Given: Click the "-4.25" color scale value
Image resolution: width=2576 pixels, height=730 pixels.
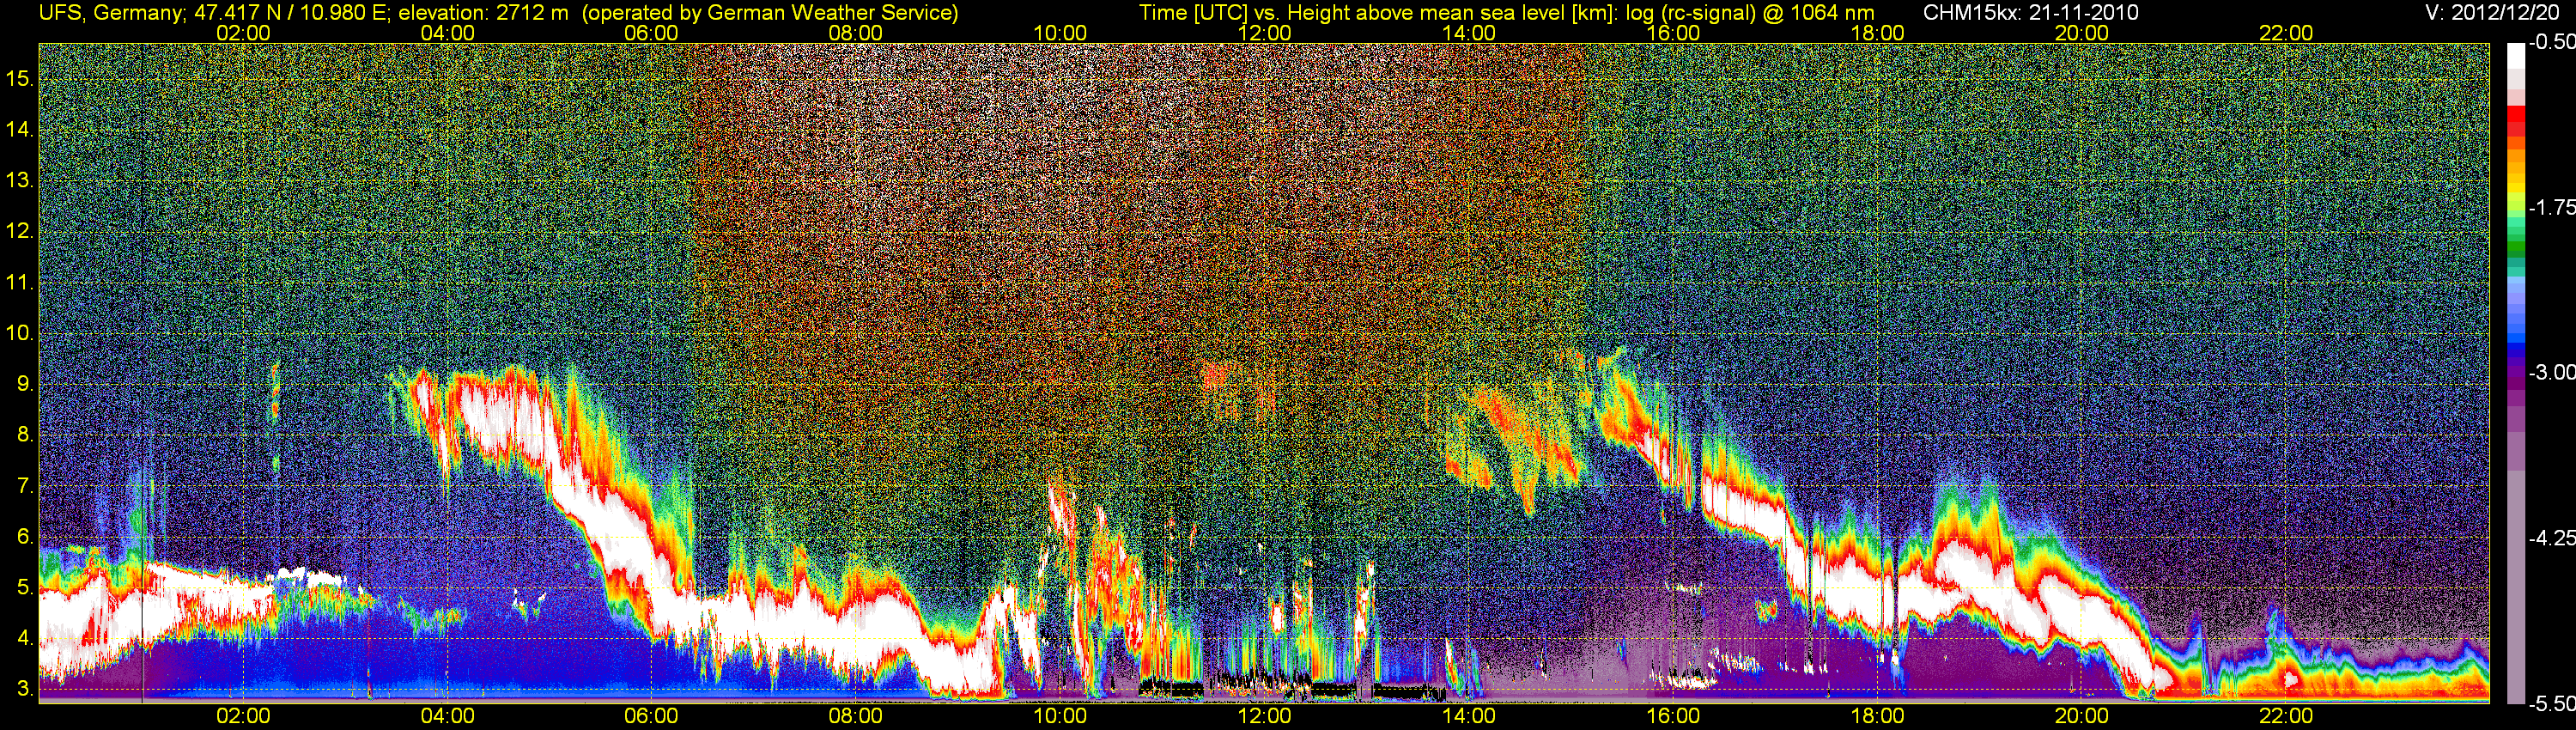Looking at the screenshot, I should tap(2551, 538).
